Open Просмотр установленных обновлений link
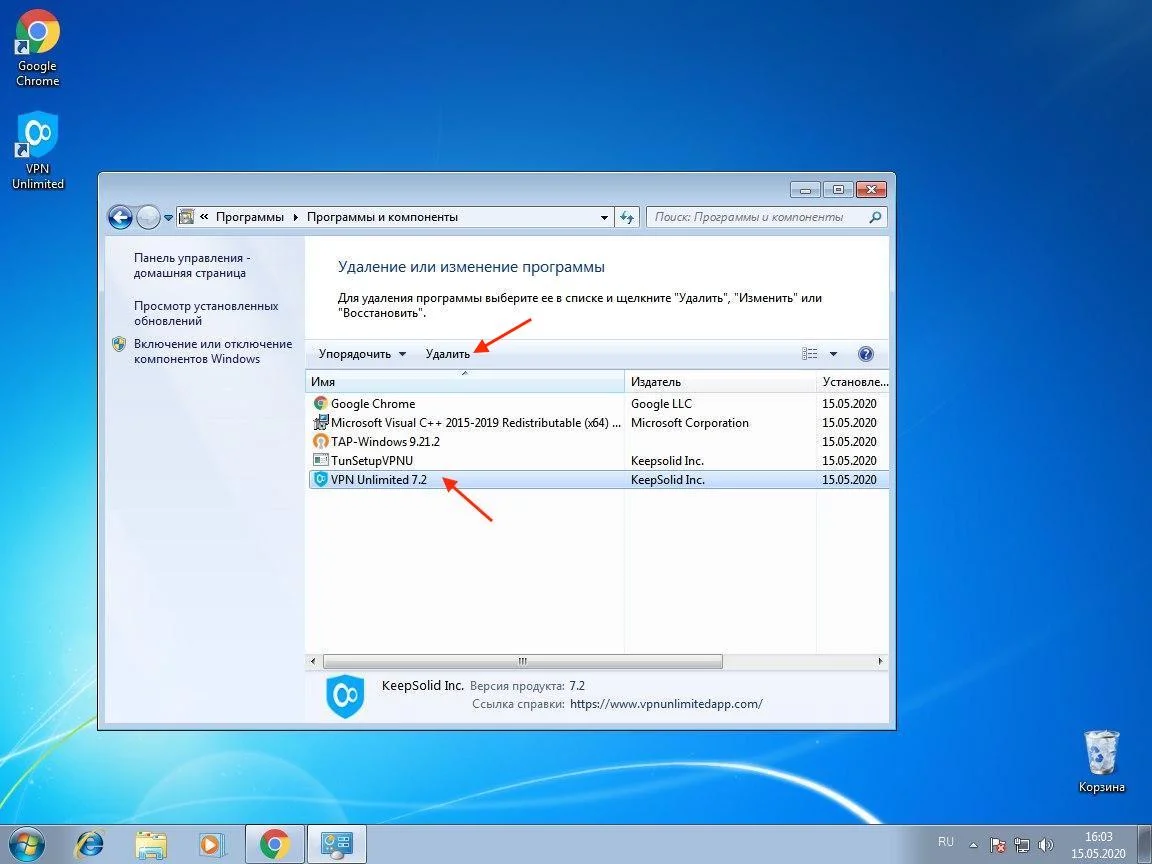1152x864 pixels. pos(206,313)
